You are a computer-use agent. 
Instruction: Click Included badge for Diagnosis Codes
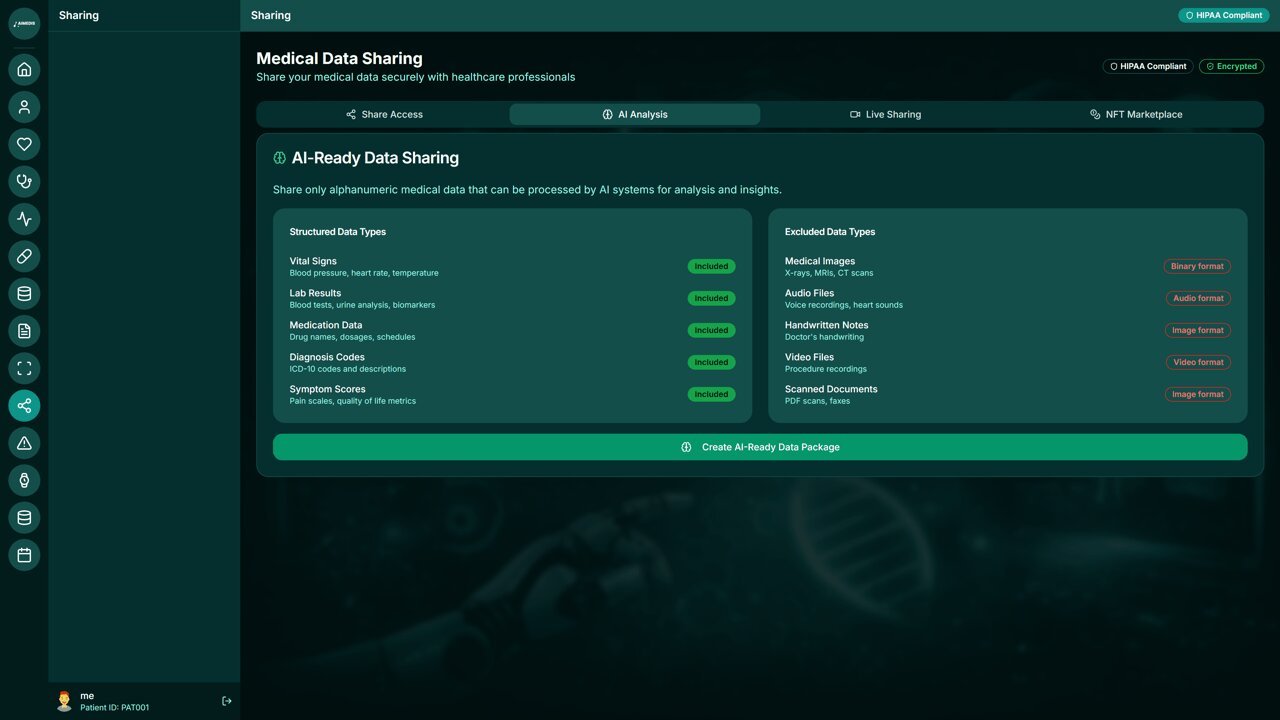coord(711,362)
